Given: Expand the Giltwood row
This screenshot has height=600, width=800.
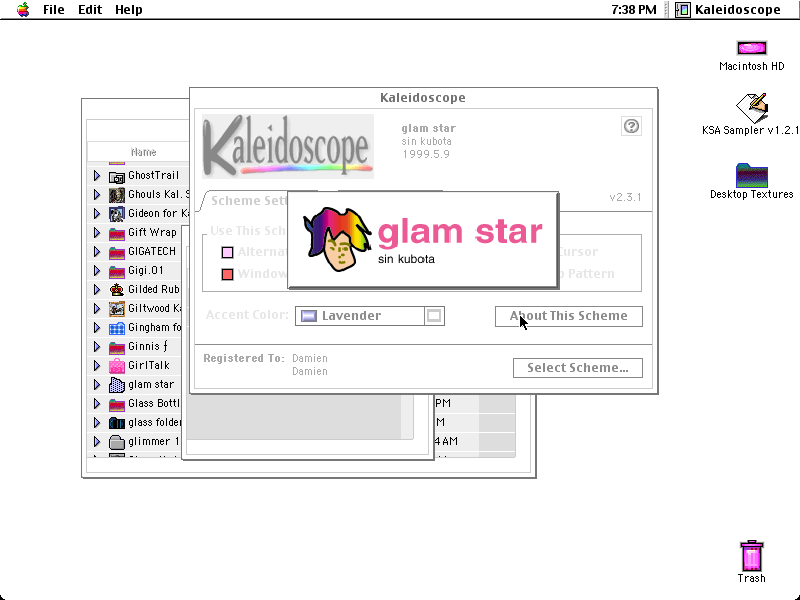Looking at the screenshot, I should click(x=97, y=309).
